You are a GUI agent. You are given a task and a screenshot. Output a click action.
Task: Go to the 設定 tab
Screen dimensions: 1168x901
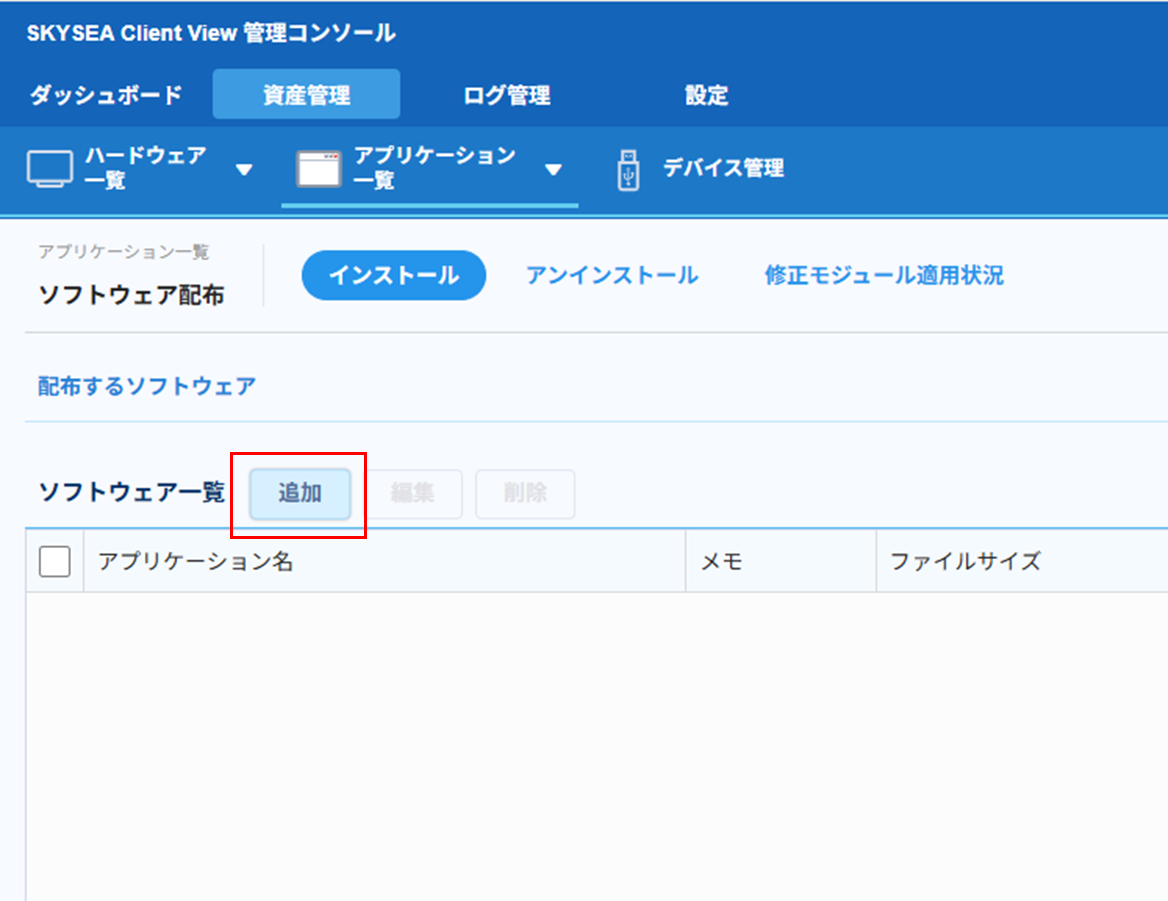tap(706, 96)
